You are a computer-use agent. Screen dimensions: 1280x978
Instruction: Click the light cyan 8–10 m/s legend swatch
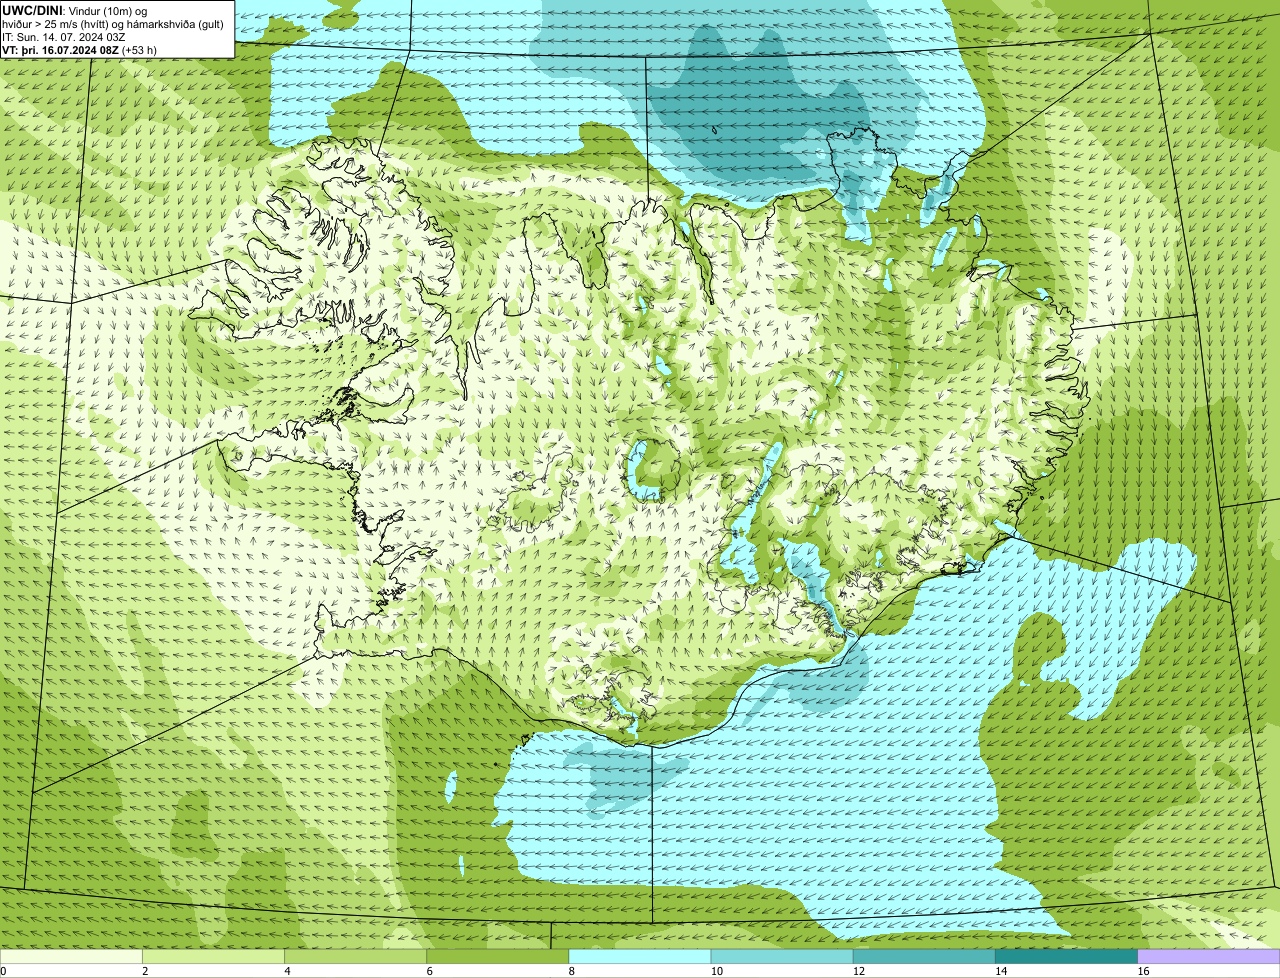[640, 956]
